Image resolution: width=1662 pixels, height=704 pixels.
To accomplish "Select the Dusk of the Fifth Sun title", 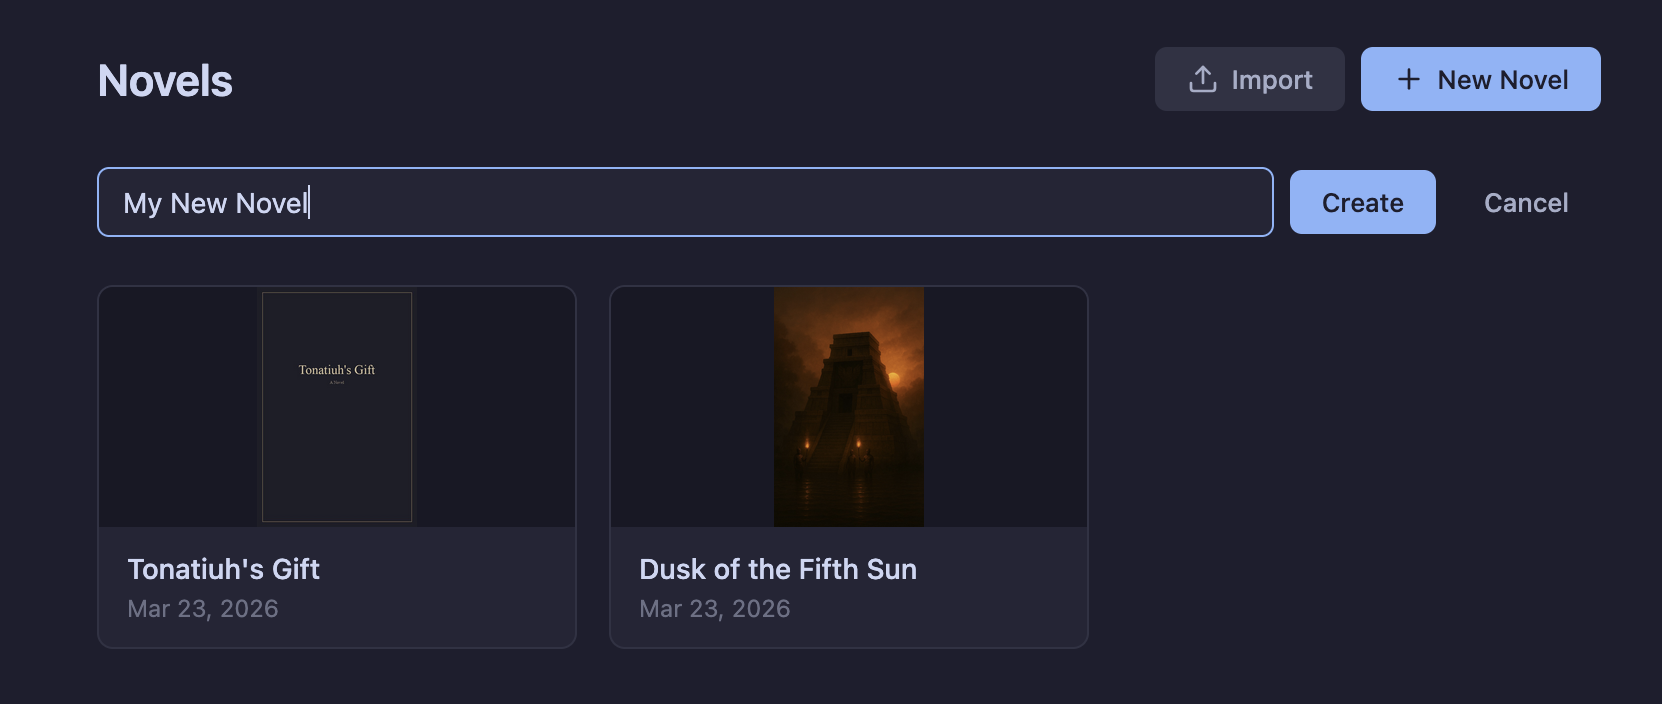I will [777, 569].
